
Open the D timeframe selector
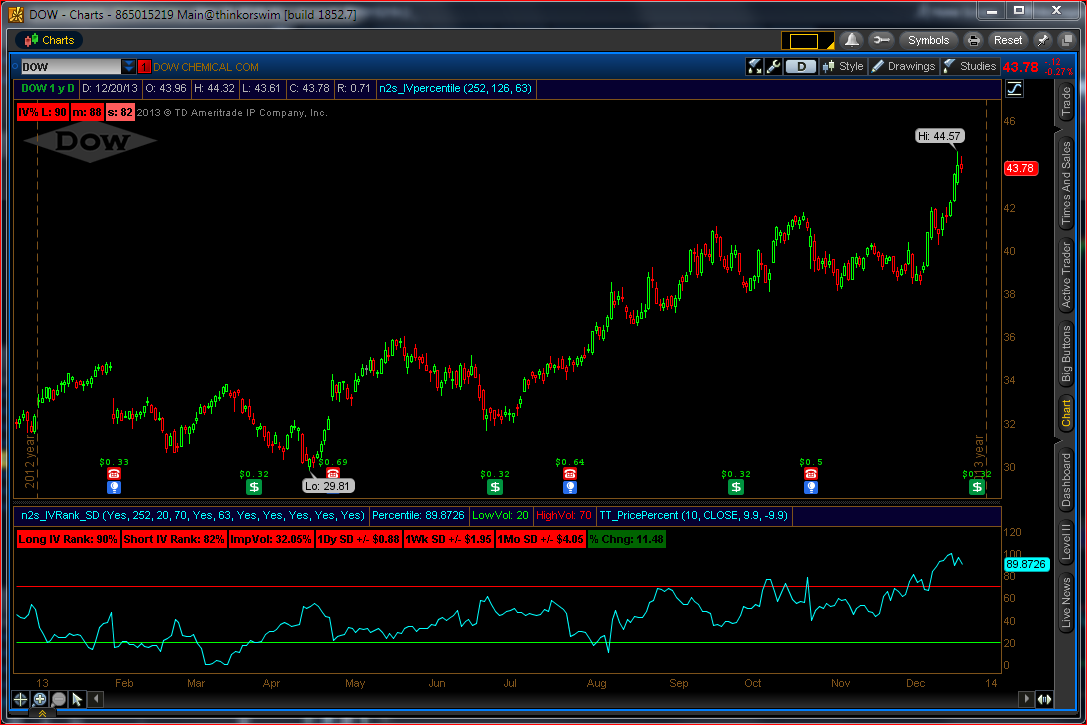[801, 67]
